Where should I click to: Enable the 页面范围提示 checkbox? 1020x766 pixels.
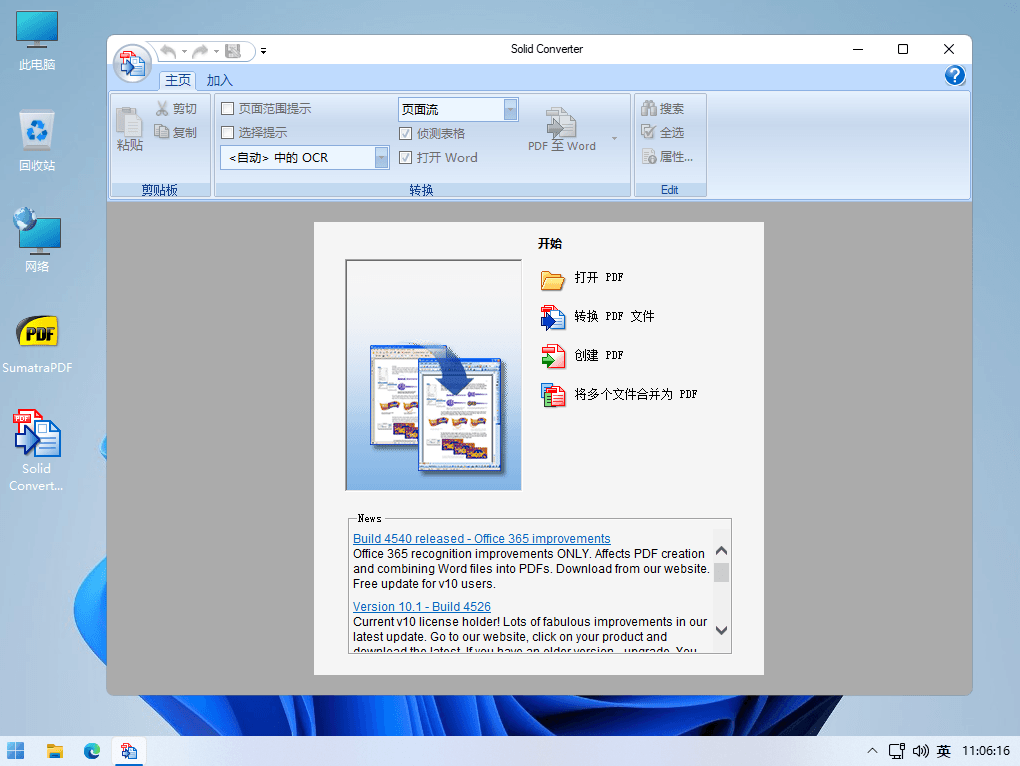228,109
